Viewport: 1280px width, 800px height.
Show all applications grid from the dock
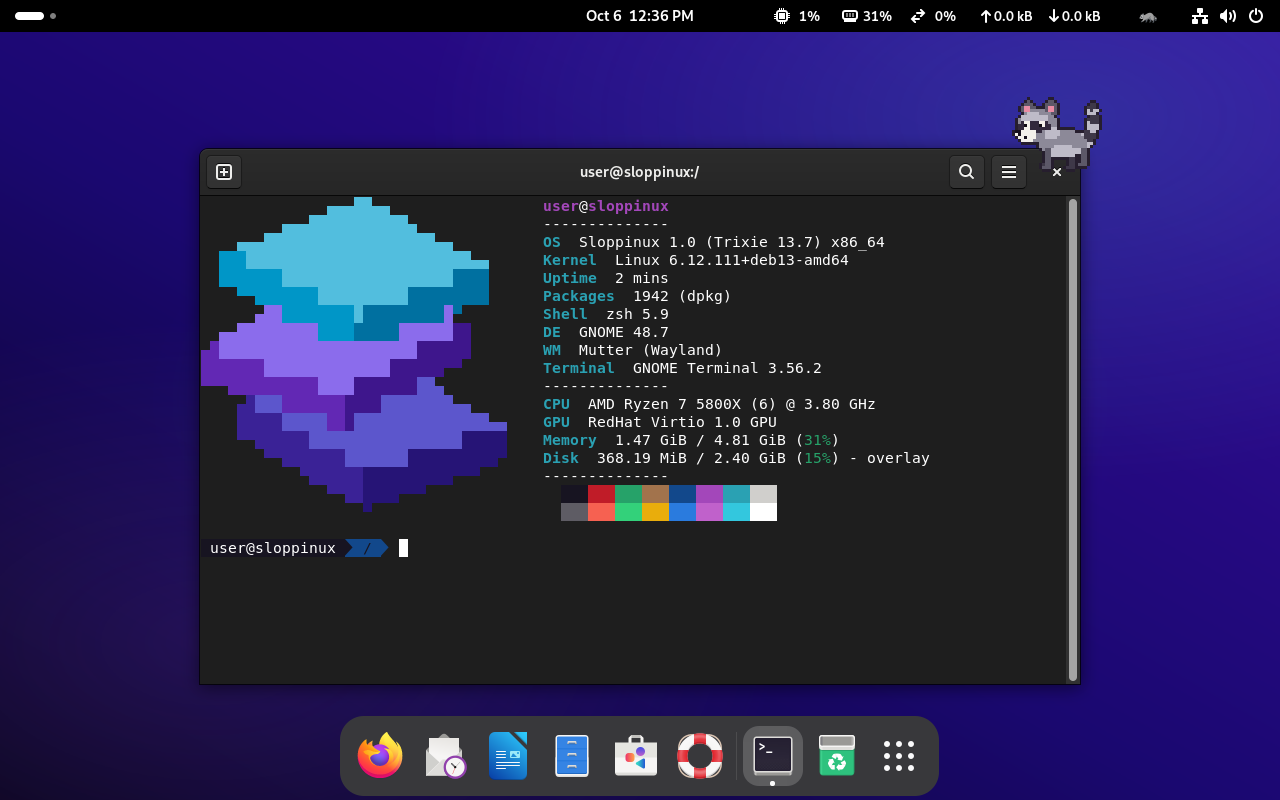[x=899, y=756]
